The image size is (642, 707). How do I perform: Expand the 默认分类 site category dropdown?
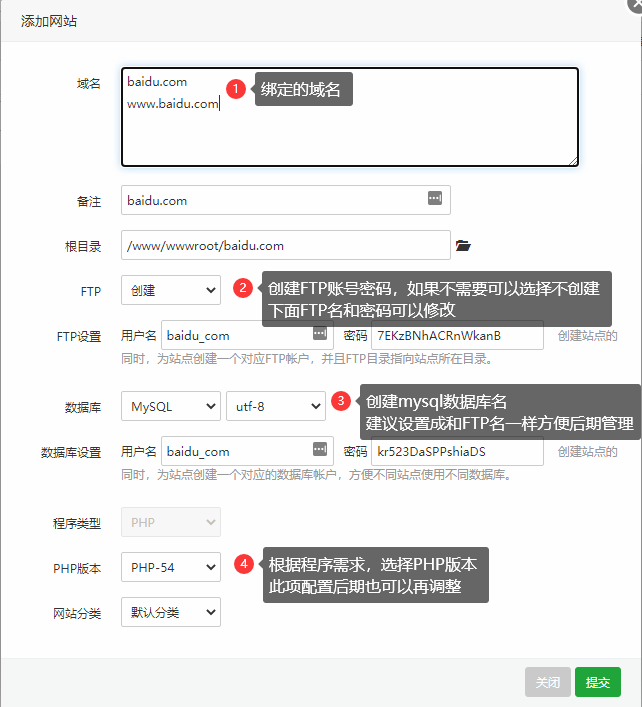[170, 612]
